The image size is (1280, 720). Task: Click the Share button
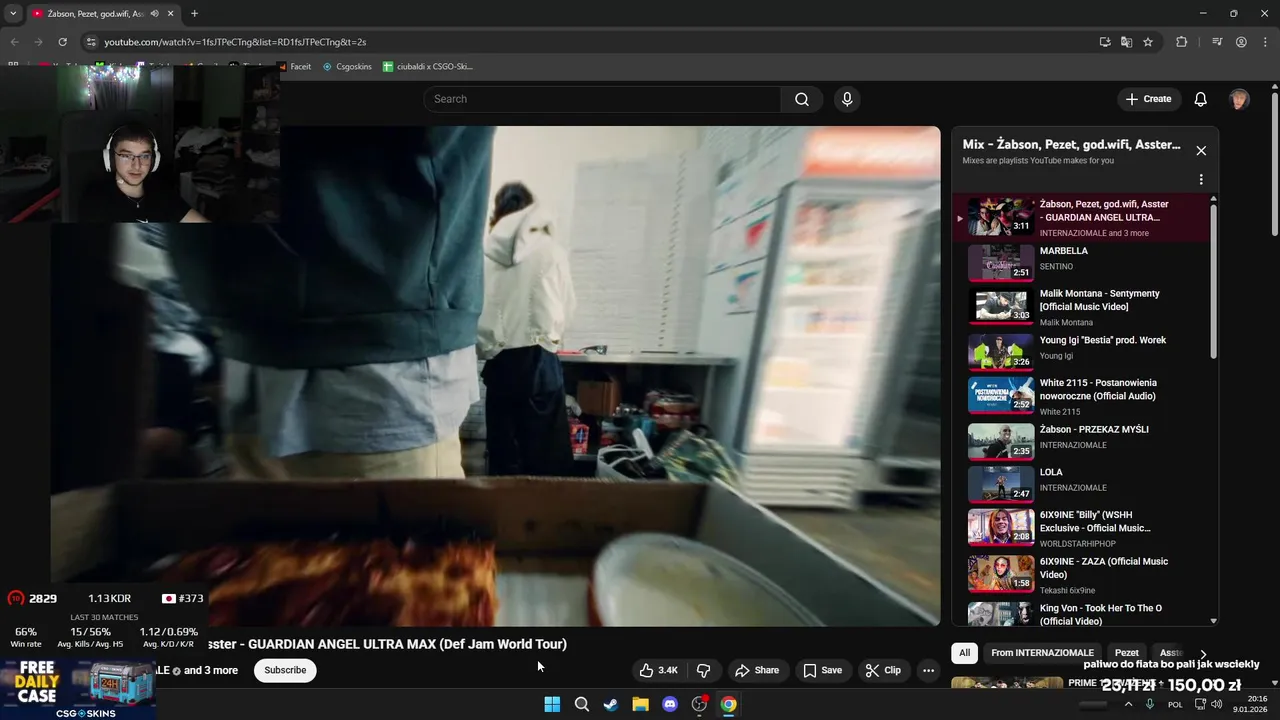point(756,670)
